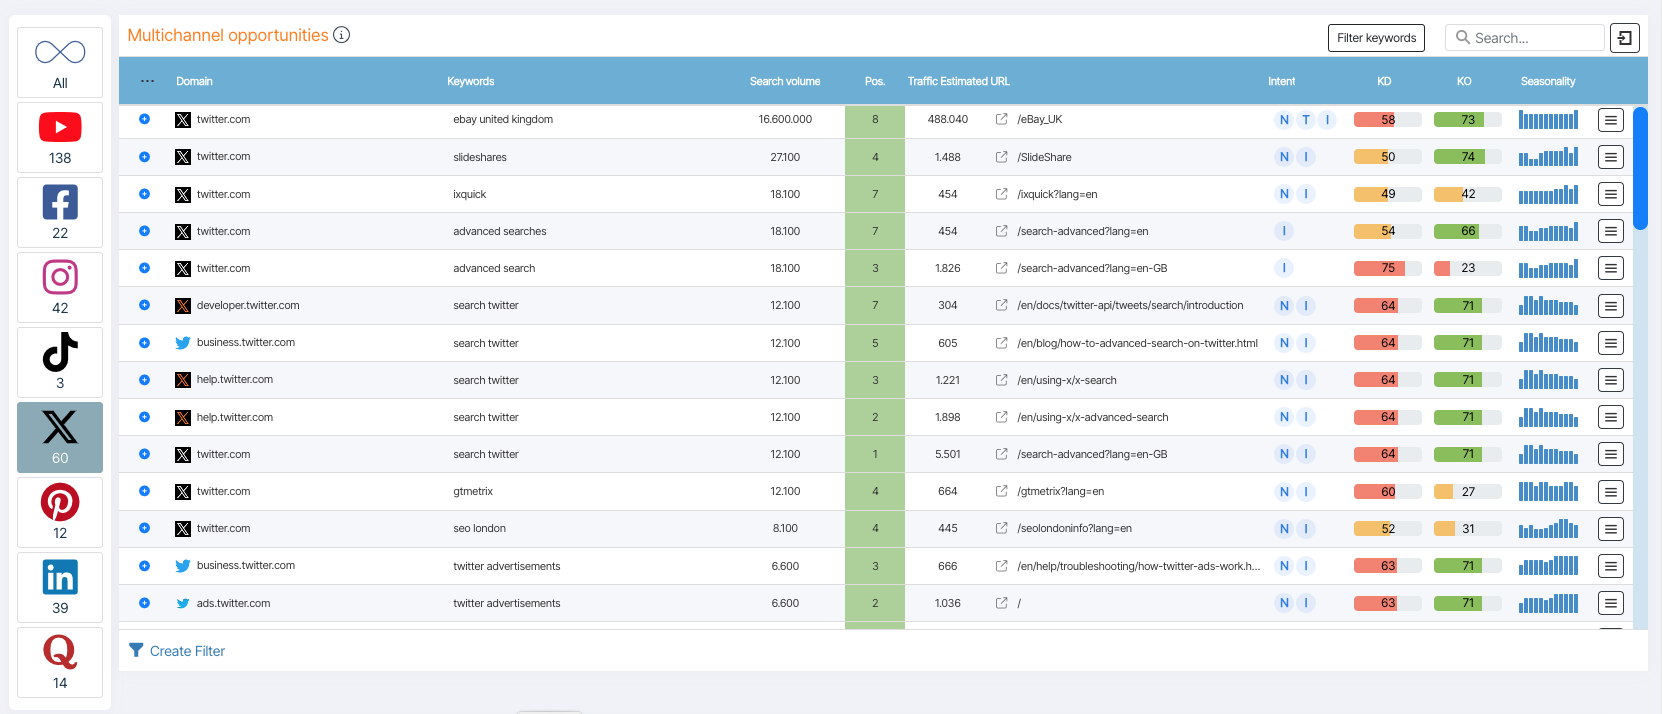The height and width of the screenshot is (714, 1662).
Task: Open the row menu for seo london
Action: pyautogui.click(x=1610, y=529)
